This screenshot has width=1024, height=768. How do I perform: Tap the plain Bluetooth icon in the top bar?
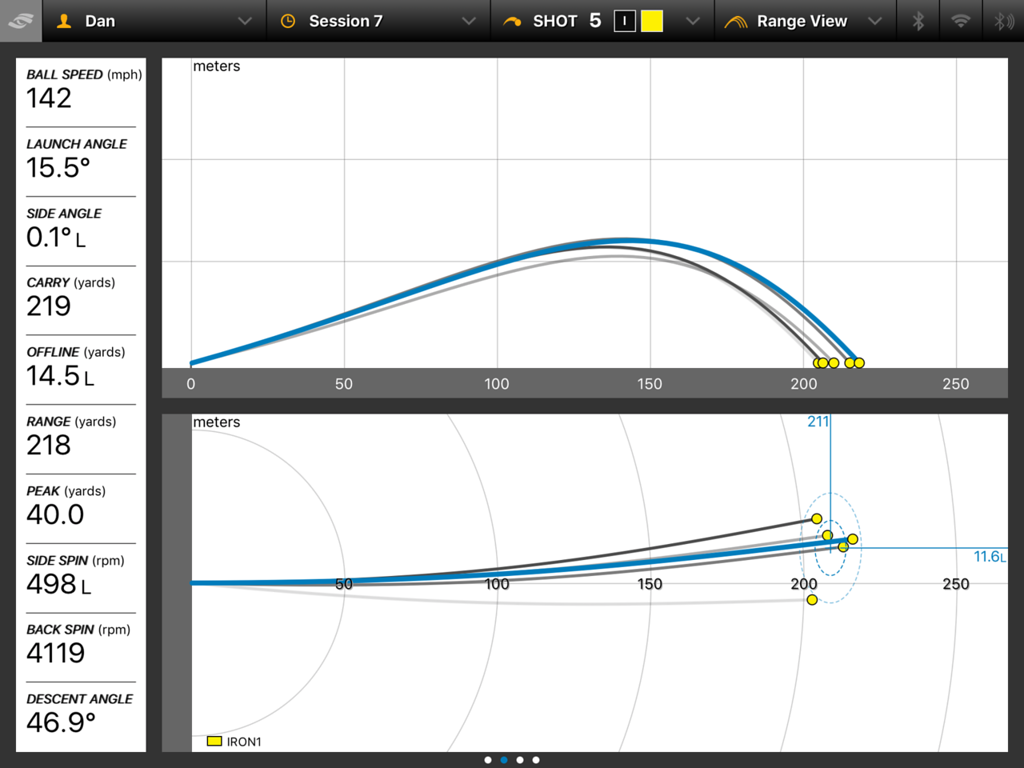[x=918, y=21]
